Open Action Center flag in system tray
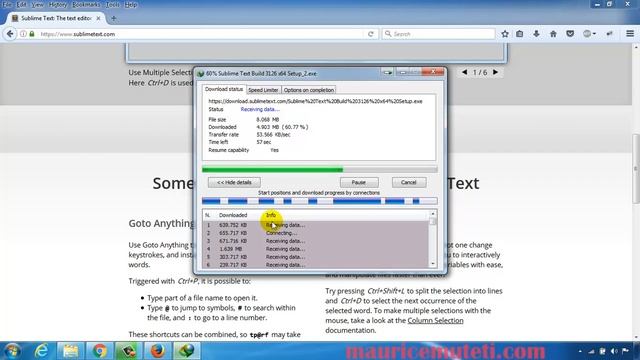Screen dimensions: 640x360 pyautogui.click(x=625, y=351)
